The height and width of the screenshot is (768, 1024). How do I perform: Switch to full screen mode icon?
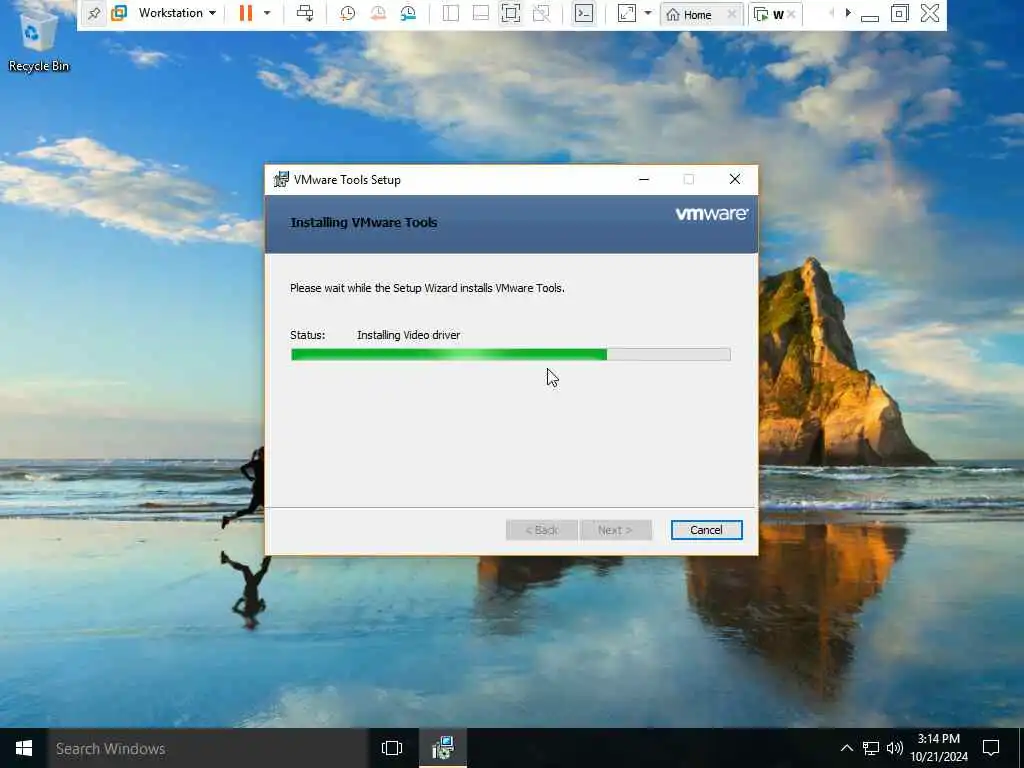[x=511, y=13]
